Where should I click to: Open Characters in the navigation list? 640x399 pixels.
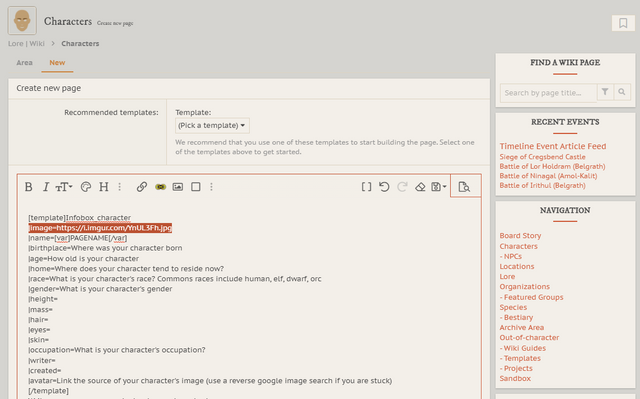518,246
